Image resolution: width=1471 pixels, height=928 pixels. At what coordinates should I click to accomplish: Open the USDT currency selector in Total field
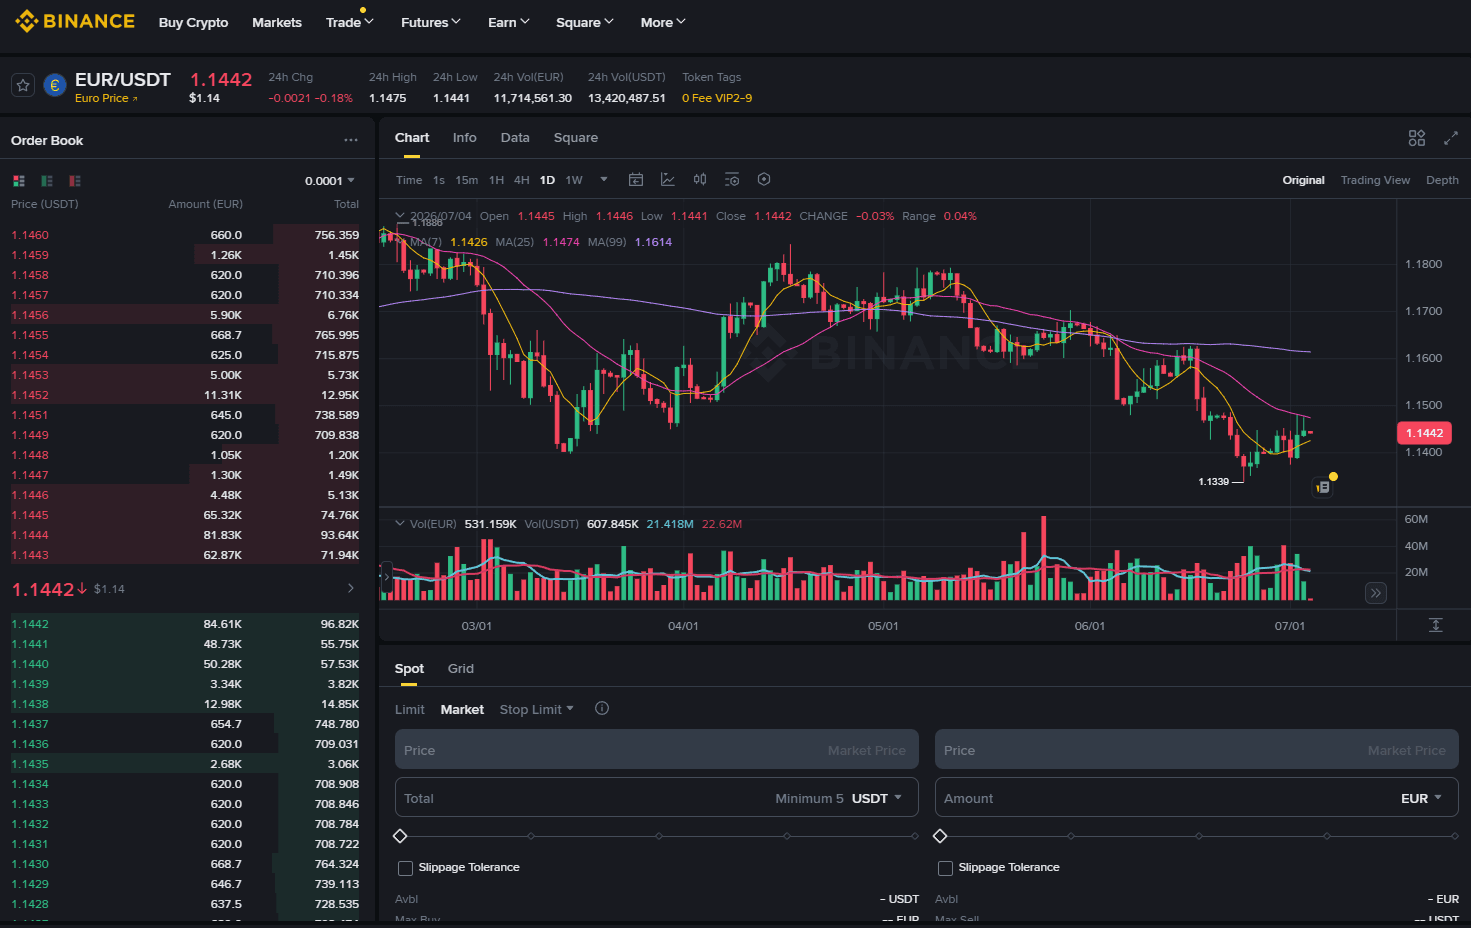(x=877, y=798)
